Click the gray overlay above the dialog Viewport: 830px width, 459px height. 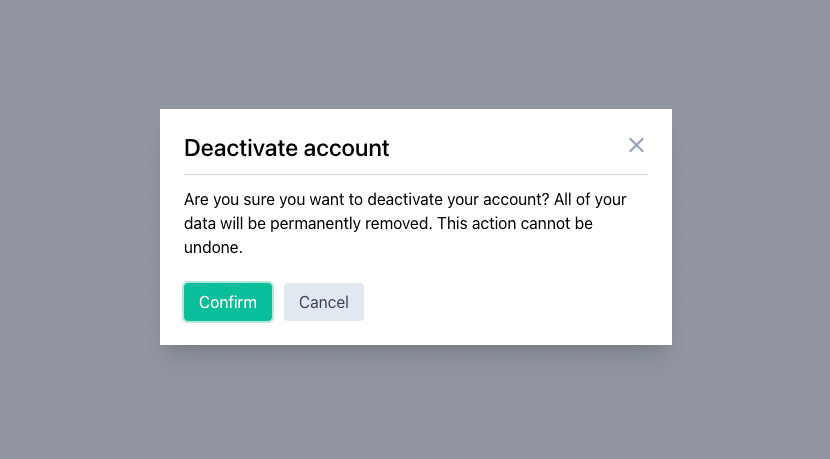point(416,53)
